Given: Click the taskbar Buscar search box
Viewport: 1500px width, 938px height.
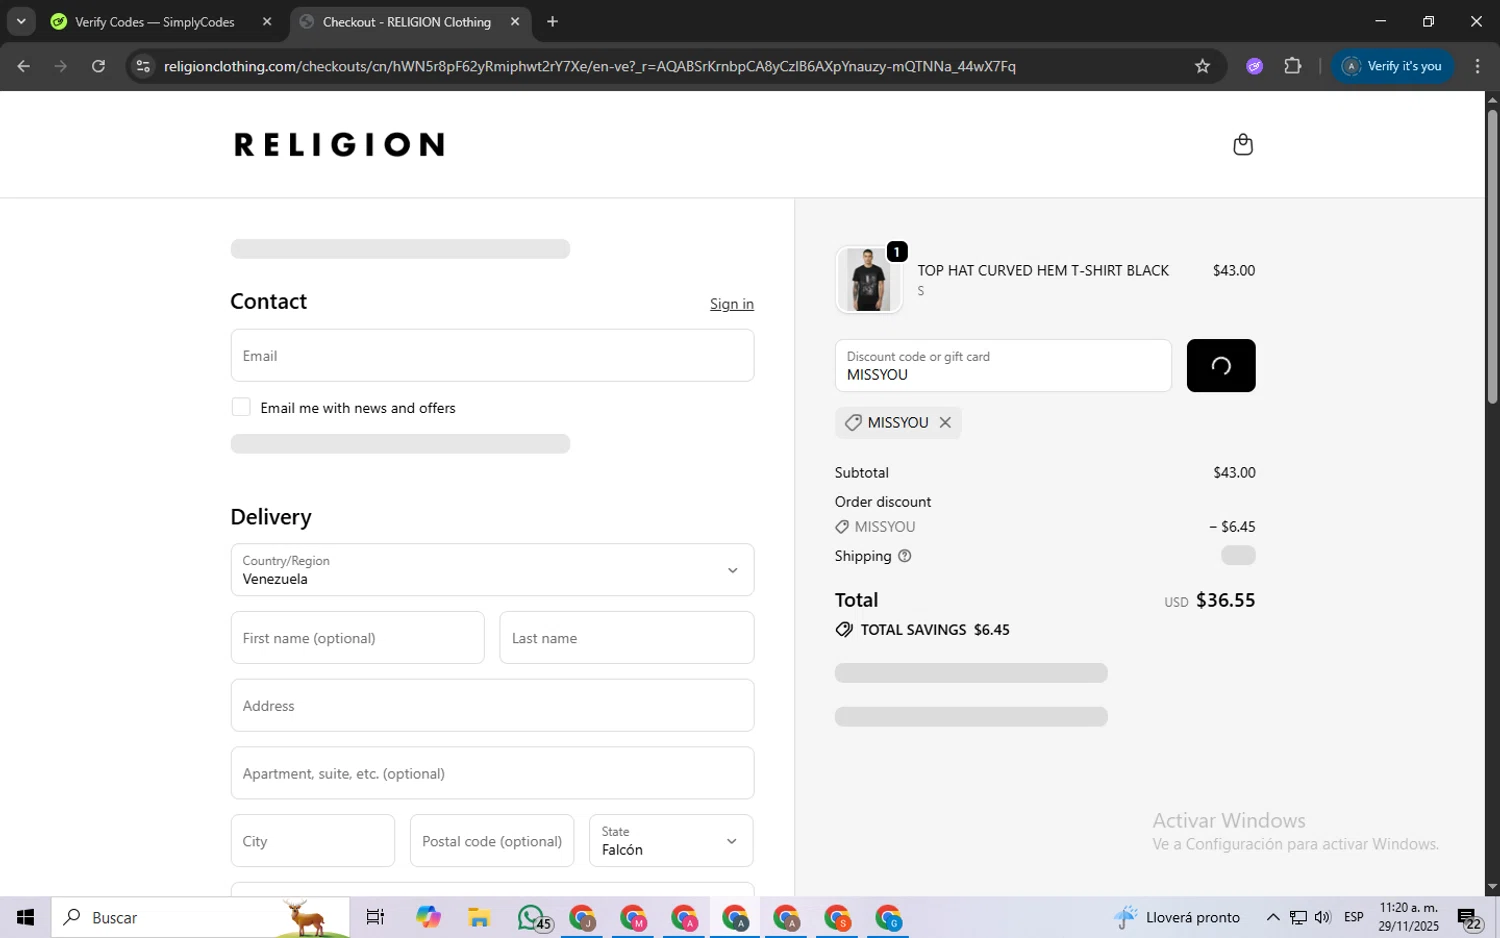Looking at the screenshot, I should pos(200,917).
